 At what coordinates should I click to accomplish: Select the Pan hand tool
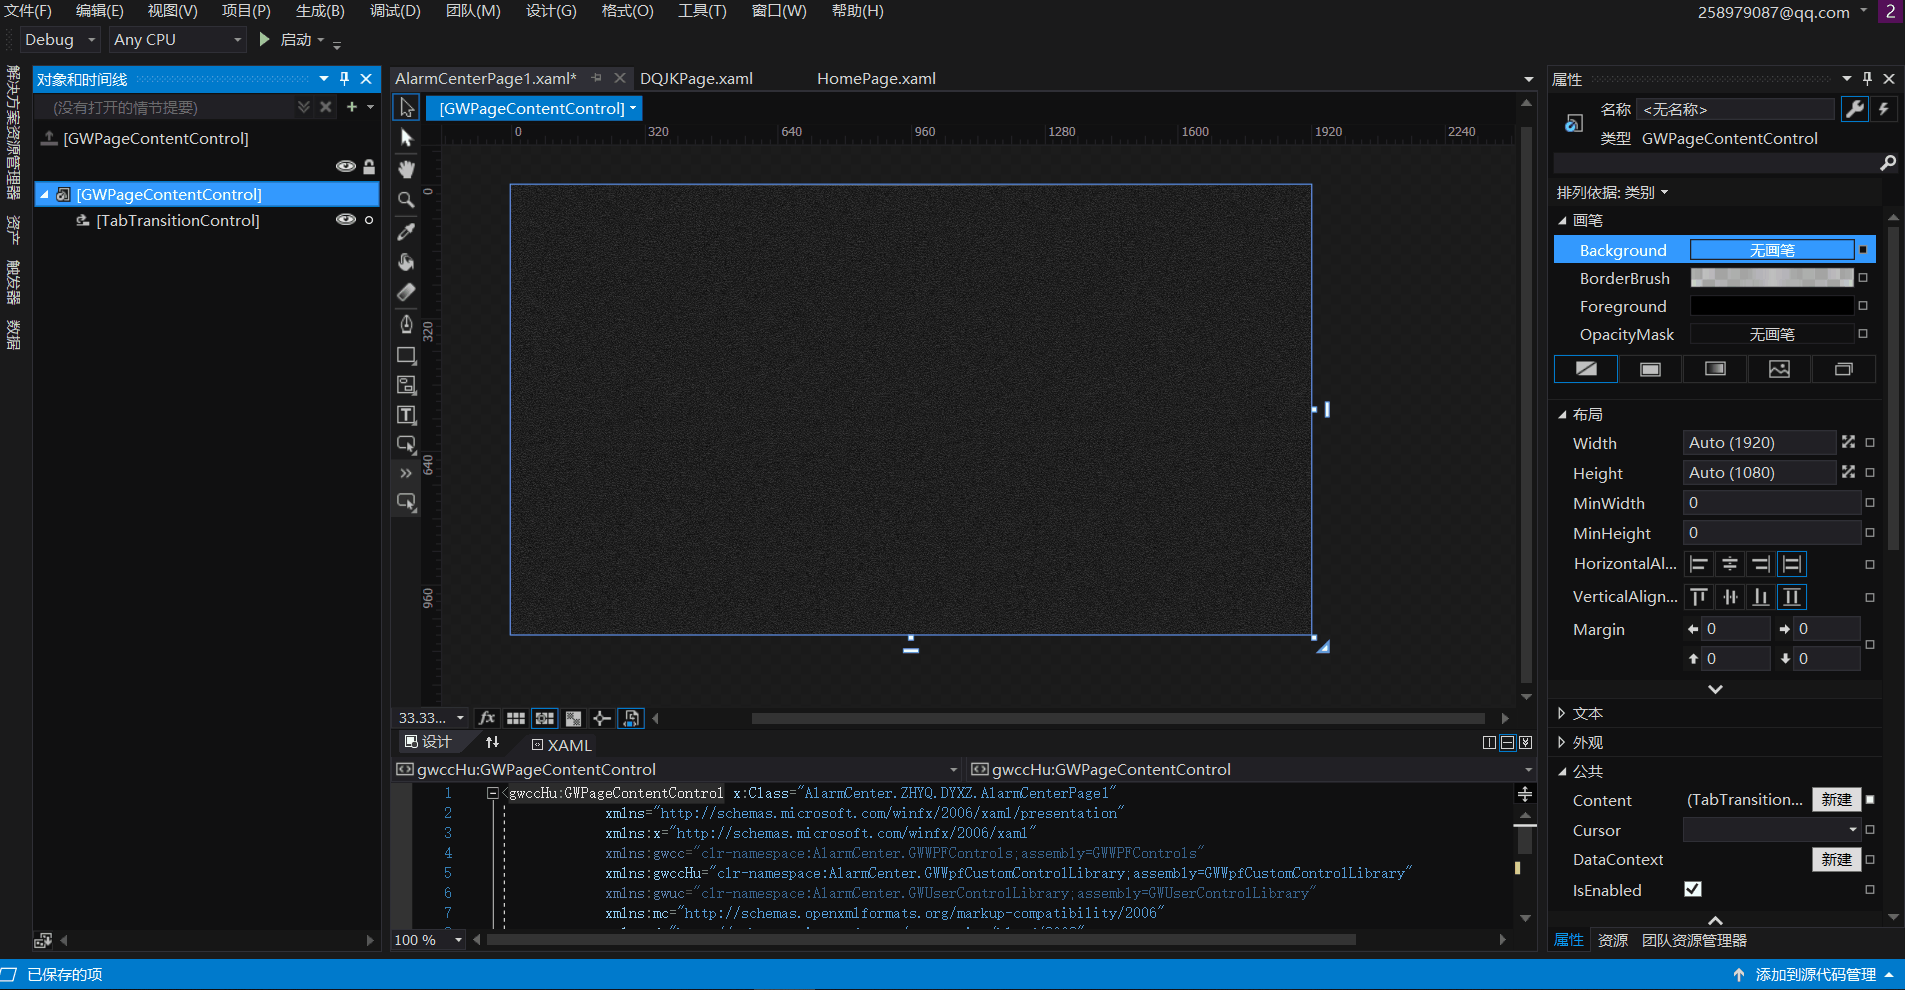pos(406,169)
